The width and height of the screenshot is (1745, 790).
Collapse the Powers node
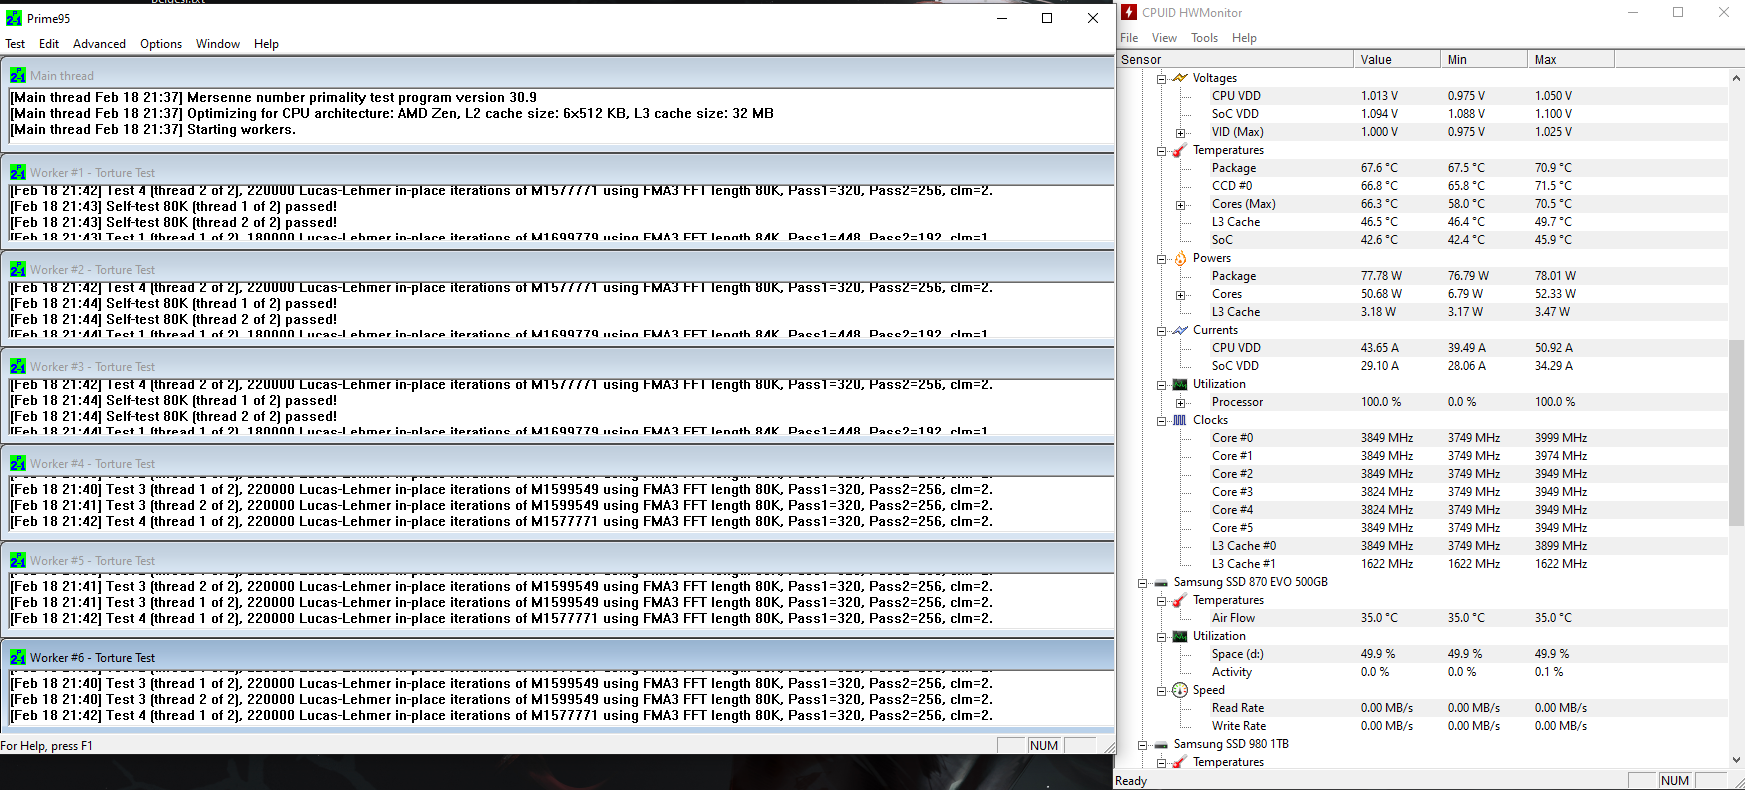(1161, 258)
